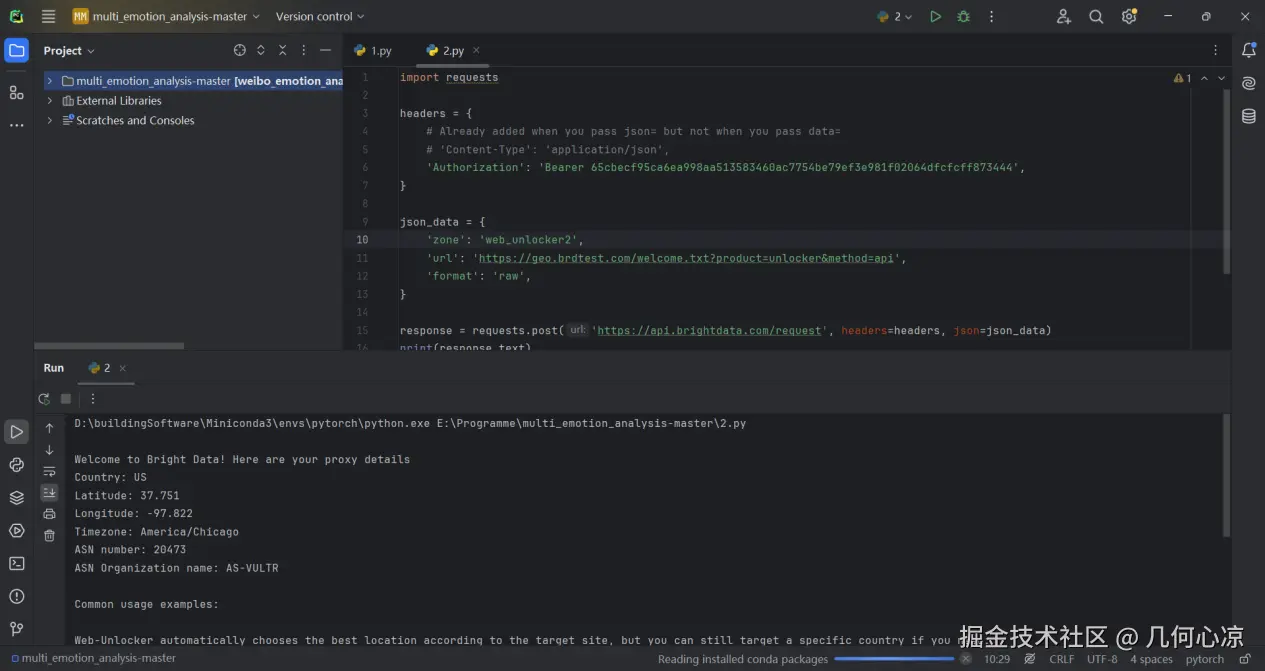Expand the External Libraries tree node
Image resolution: width=1265 pixels, height=671 pixels.
[x=49, y=101]
